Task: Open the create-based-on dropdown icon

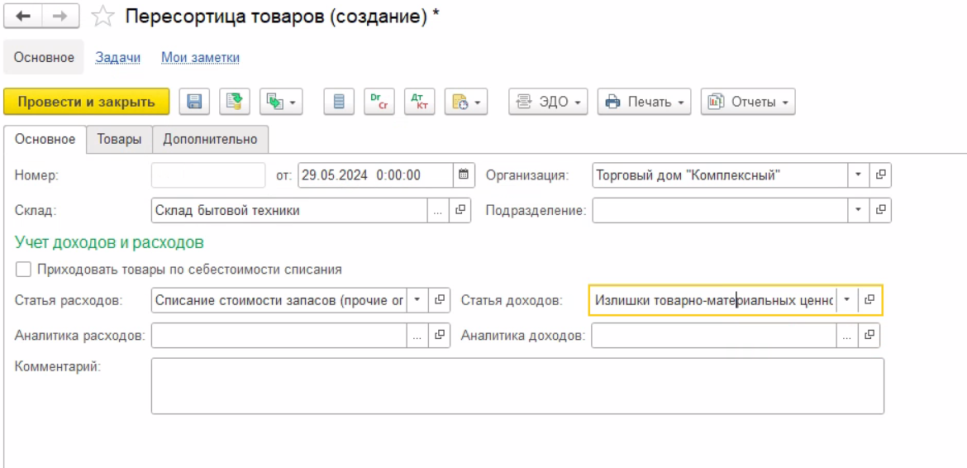Action: coord(280,102)
